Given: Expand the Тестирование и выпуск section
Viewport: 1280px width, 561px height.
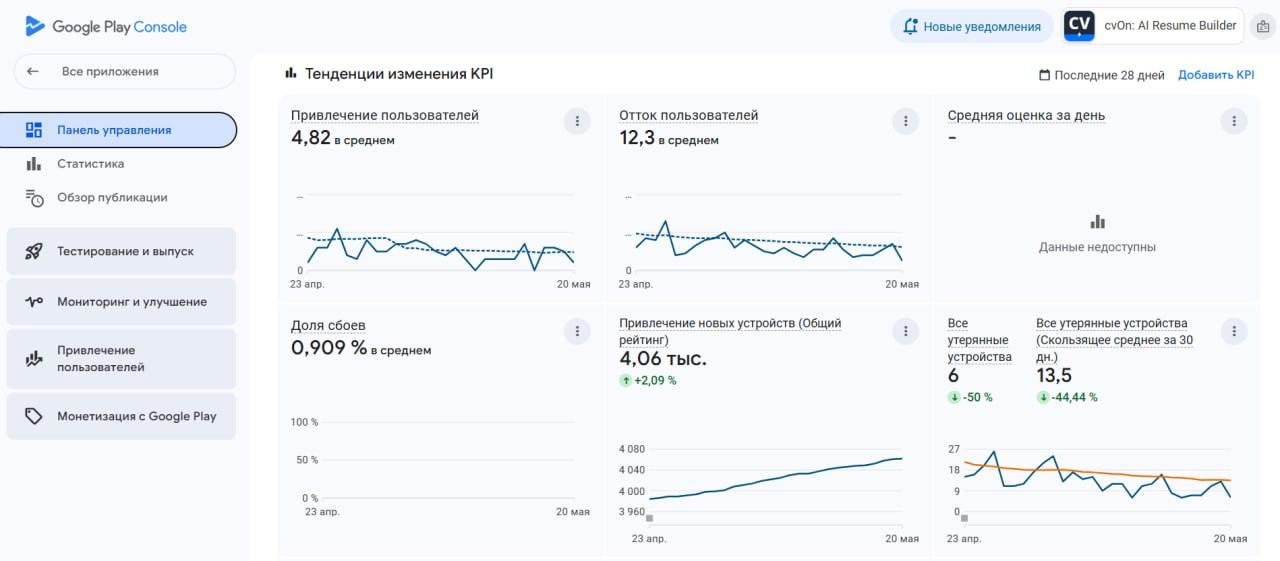Looking at the screenshot, I should click(121, 252).
